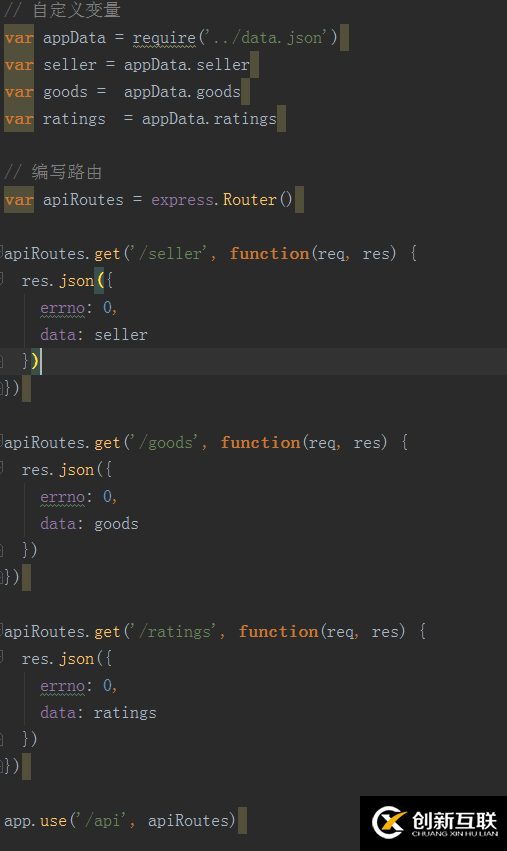The width and height of the screenshot is (507, 851).
Task: Click the highlighted closing bracket '})' at the caret line
Action: (x=30, y=361)
